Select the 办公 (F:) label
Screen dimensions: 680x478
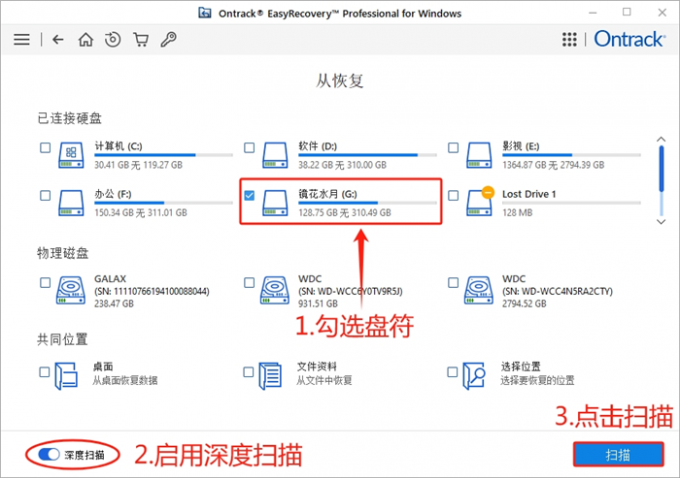click(113, 194)
